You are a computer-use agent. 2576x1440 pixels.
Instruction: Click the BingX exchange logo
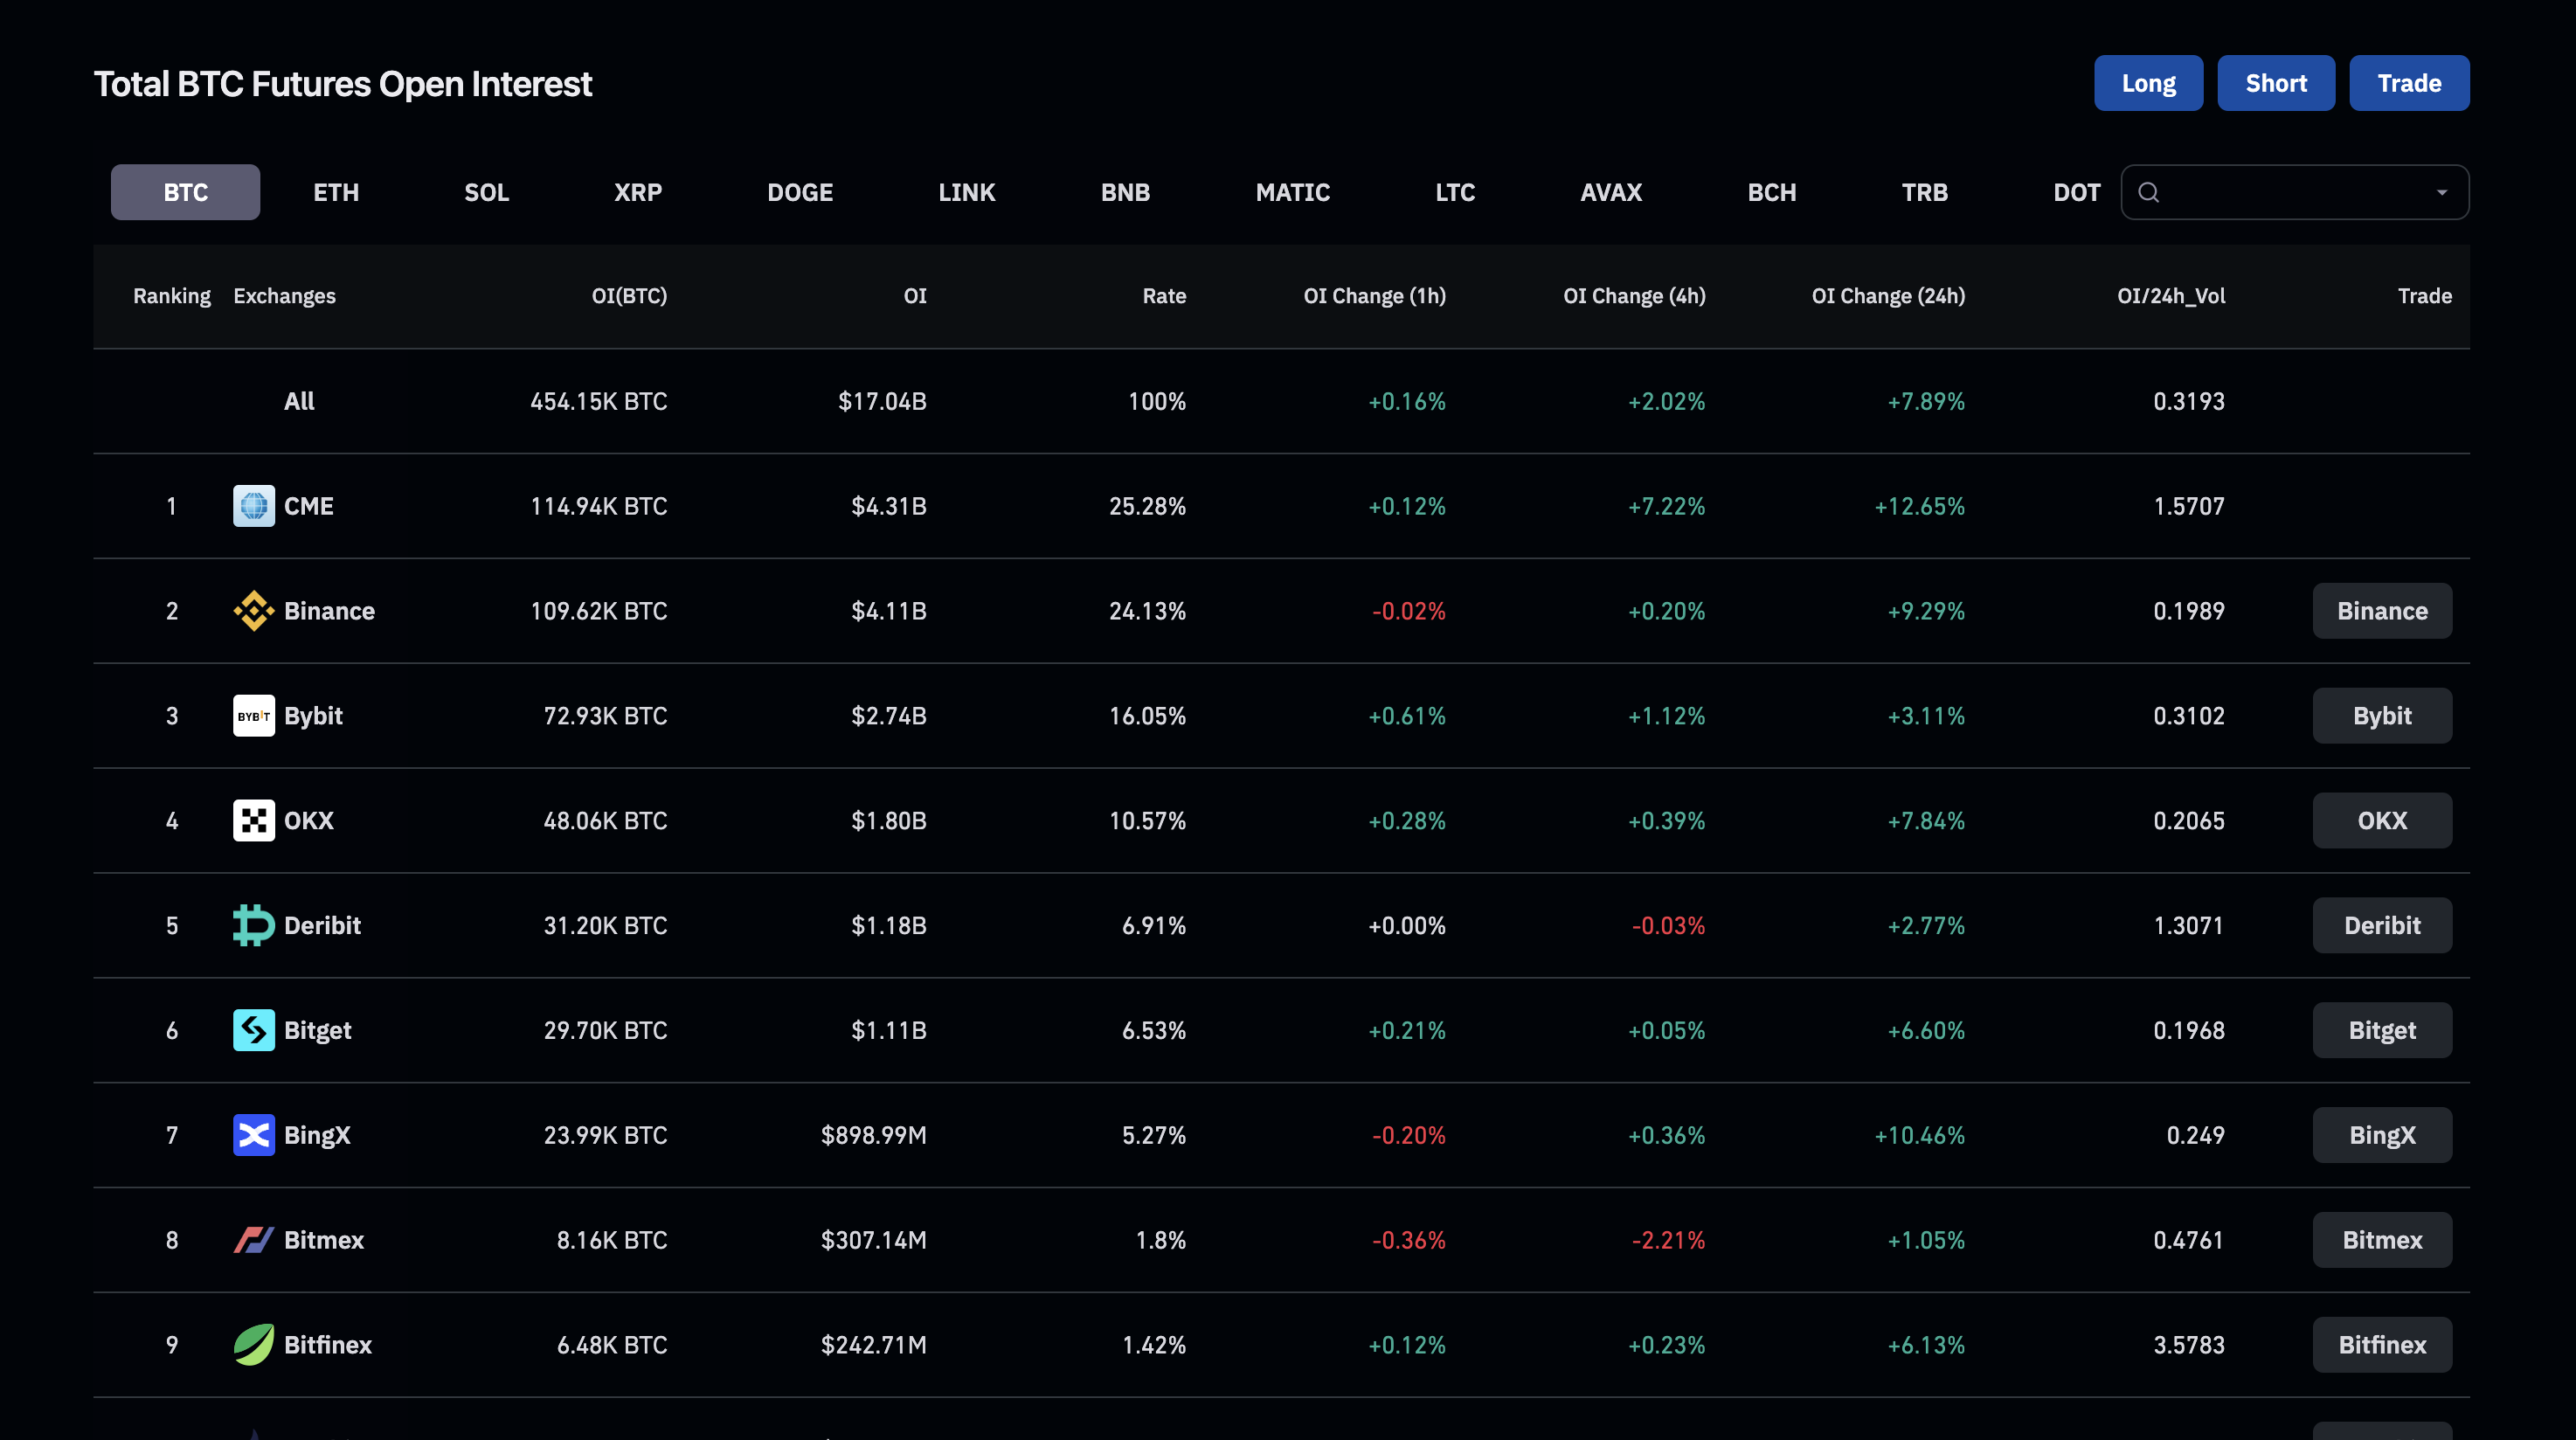click(253, 1135)
